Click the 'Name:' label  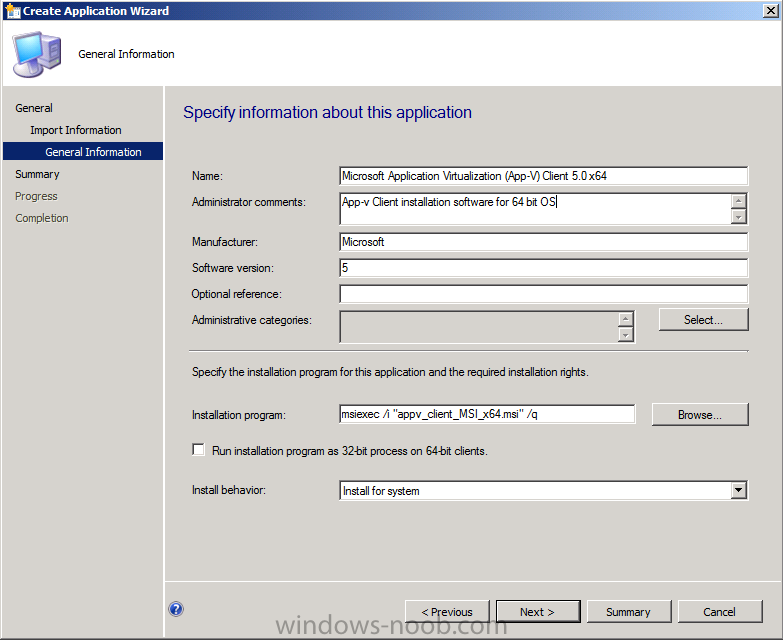tap(207, 176)
